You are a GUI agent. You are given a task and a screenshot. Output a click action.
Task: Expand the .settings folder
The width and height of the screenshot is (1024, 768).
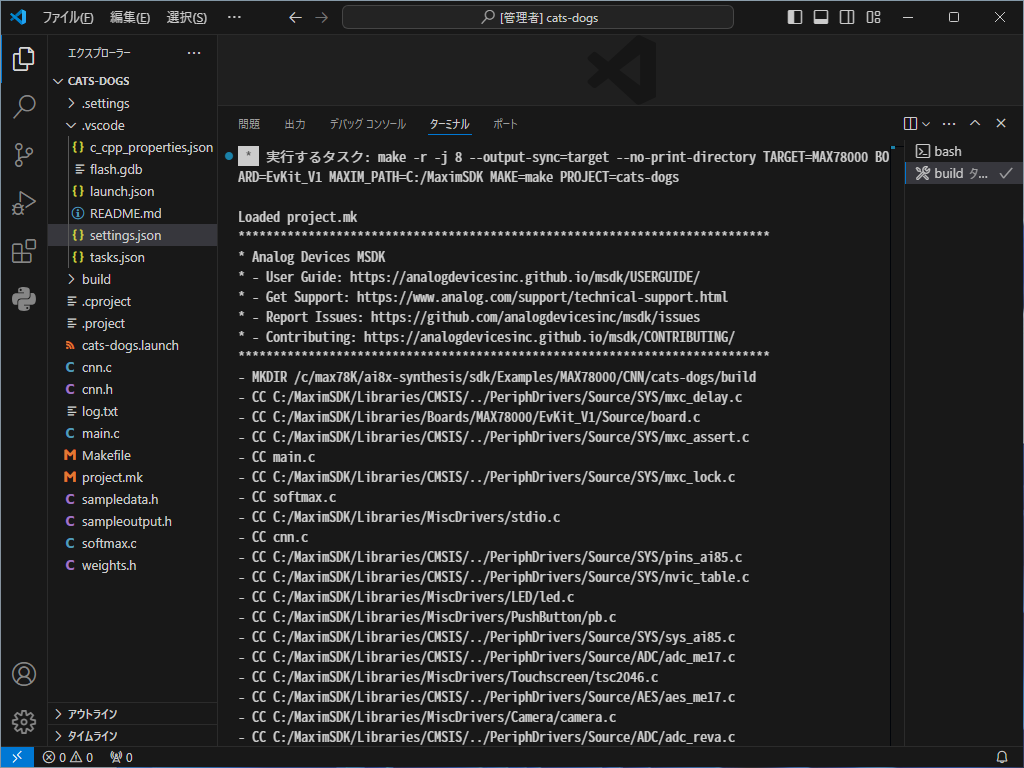point(105,103)
